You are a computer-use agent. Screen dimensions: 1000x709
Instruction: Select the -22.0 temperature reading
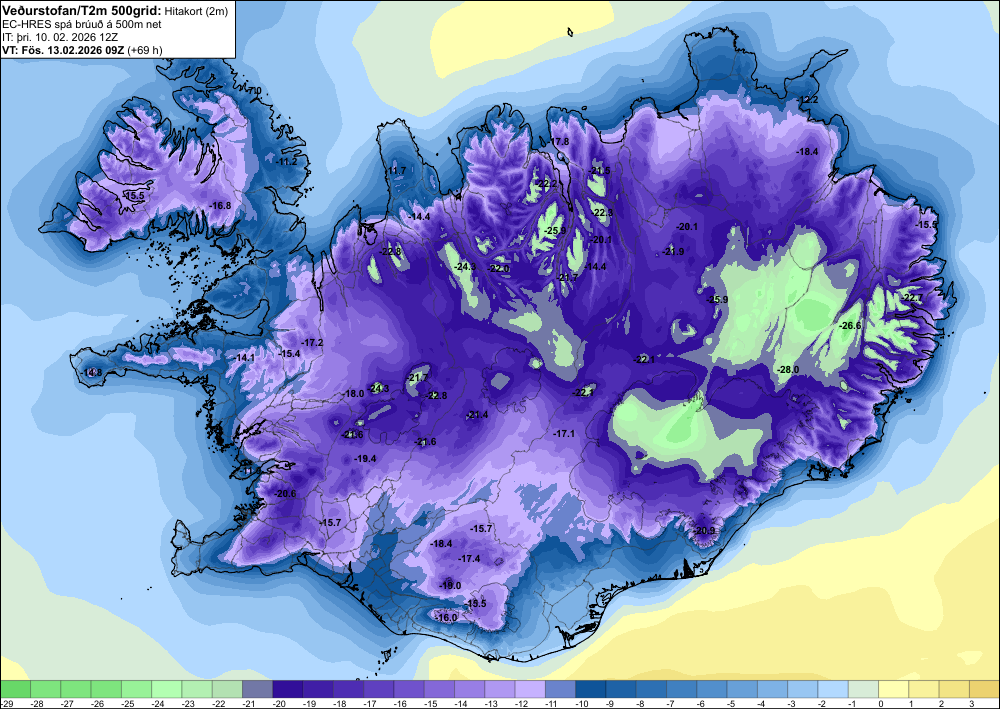click(499, 269)
